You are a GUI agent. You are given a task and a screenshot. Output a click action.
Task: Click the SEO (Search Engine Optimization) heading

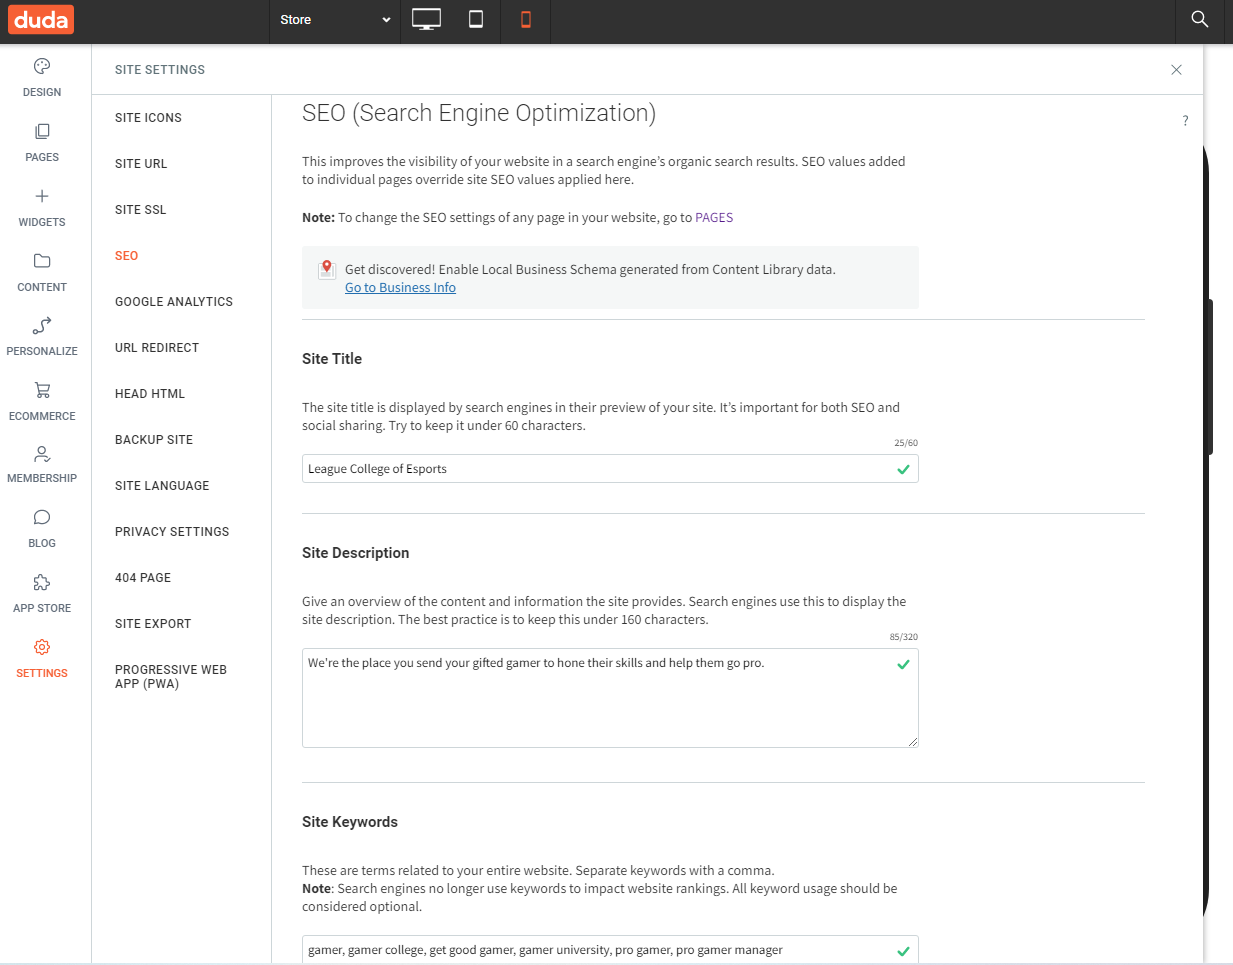pyautogui.click(x=479, y=113)
